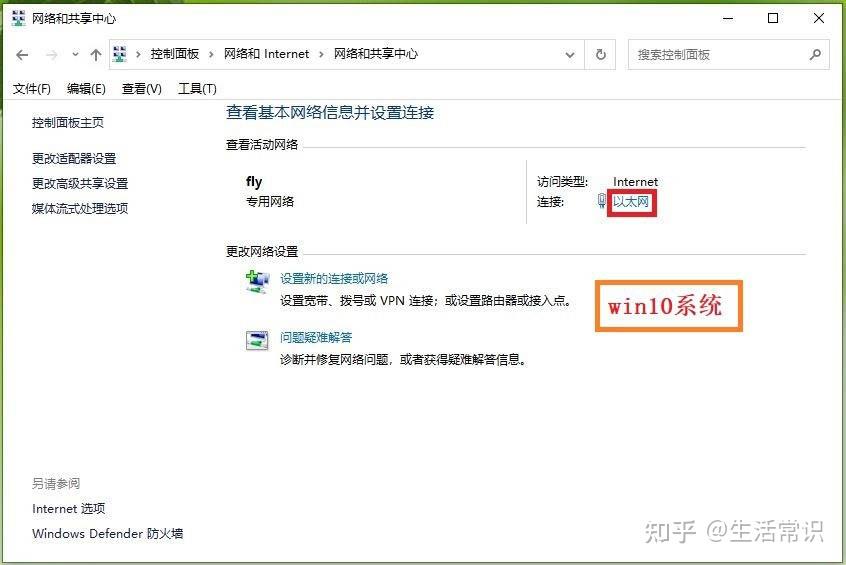Viewport: 846px width, 565px height.
Task: Open 媒体流式处理选项
Action: coord(80,208)
